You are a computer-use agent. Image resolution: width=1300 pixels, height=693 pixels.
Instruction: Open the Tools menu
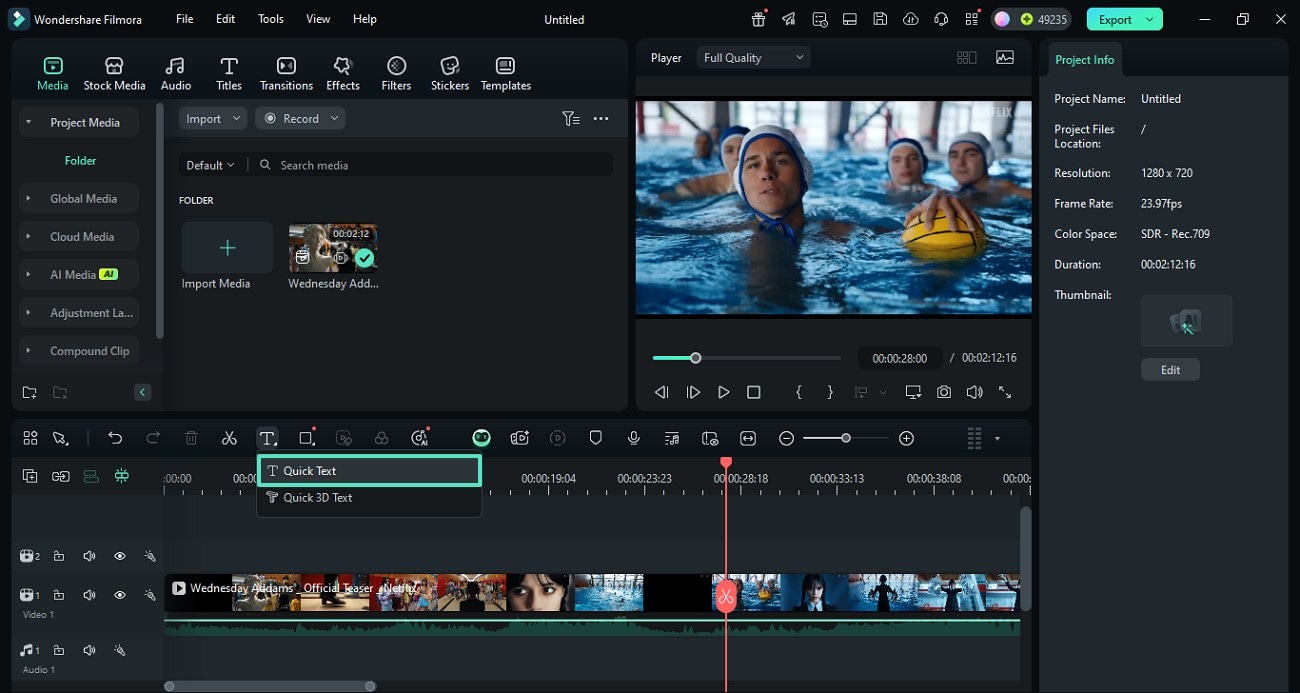point(271,19)
